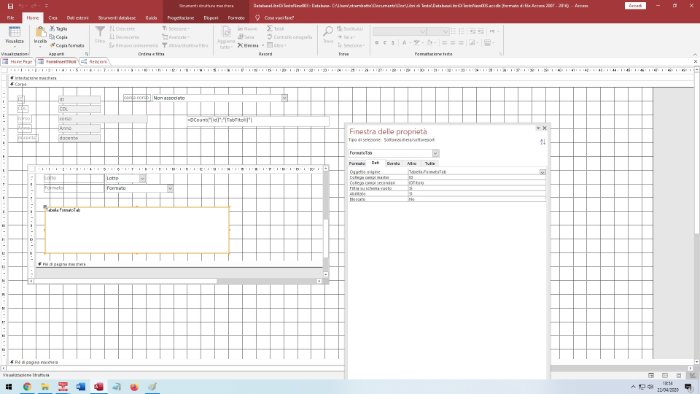
Task: Click the Elimina delete icon in Record group
Action: pos(240,45)
